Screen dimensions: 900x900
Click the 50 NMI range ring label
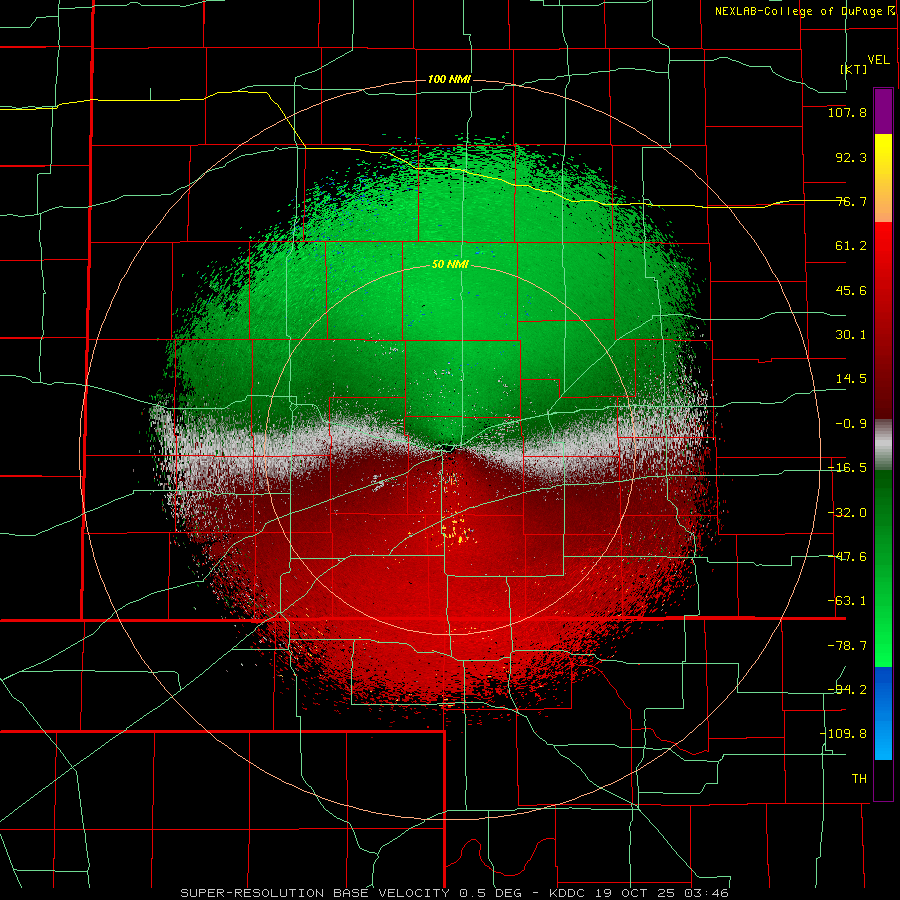(x=450, y=265)
